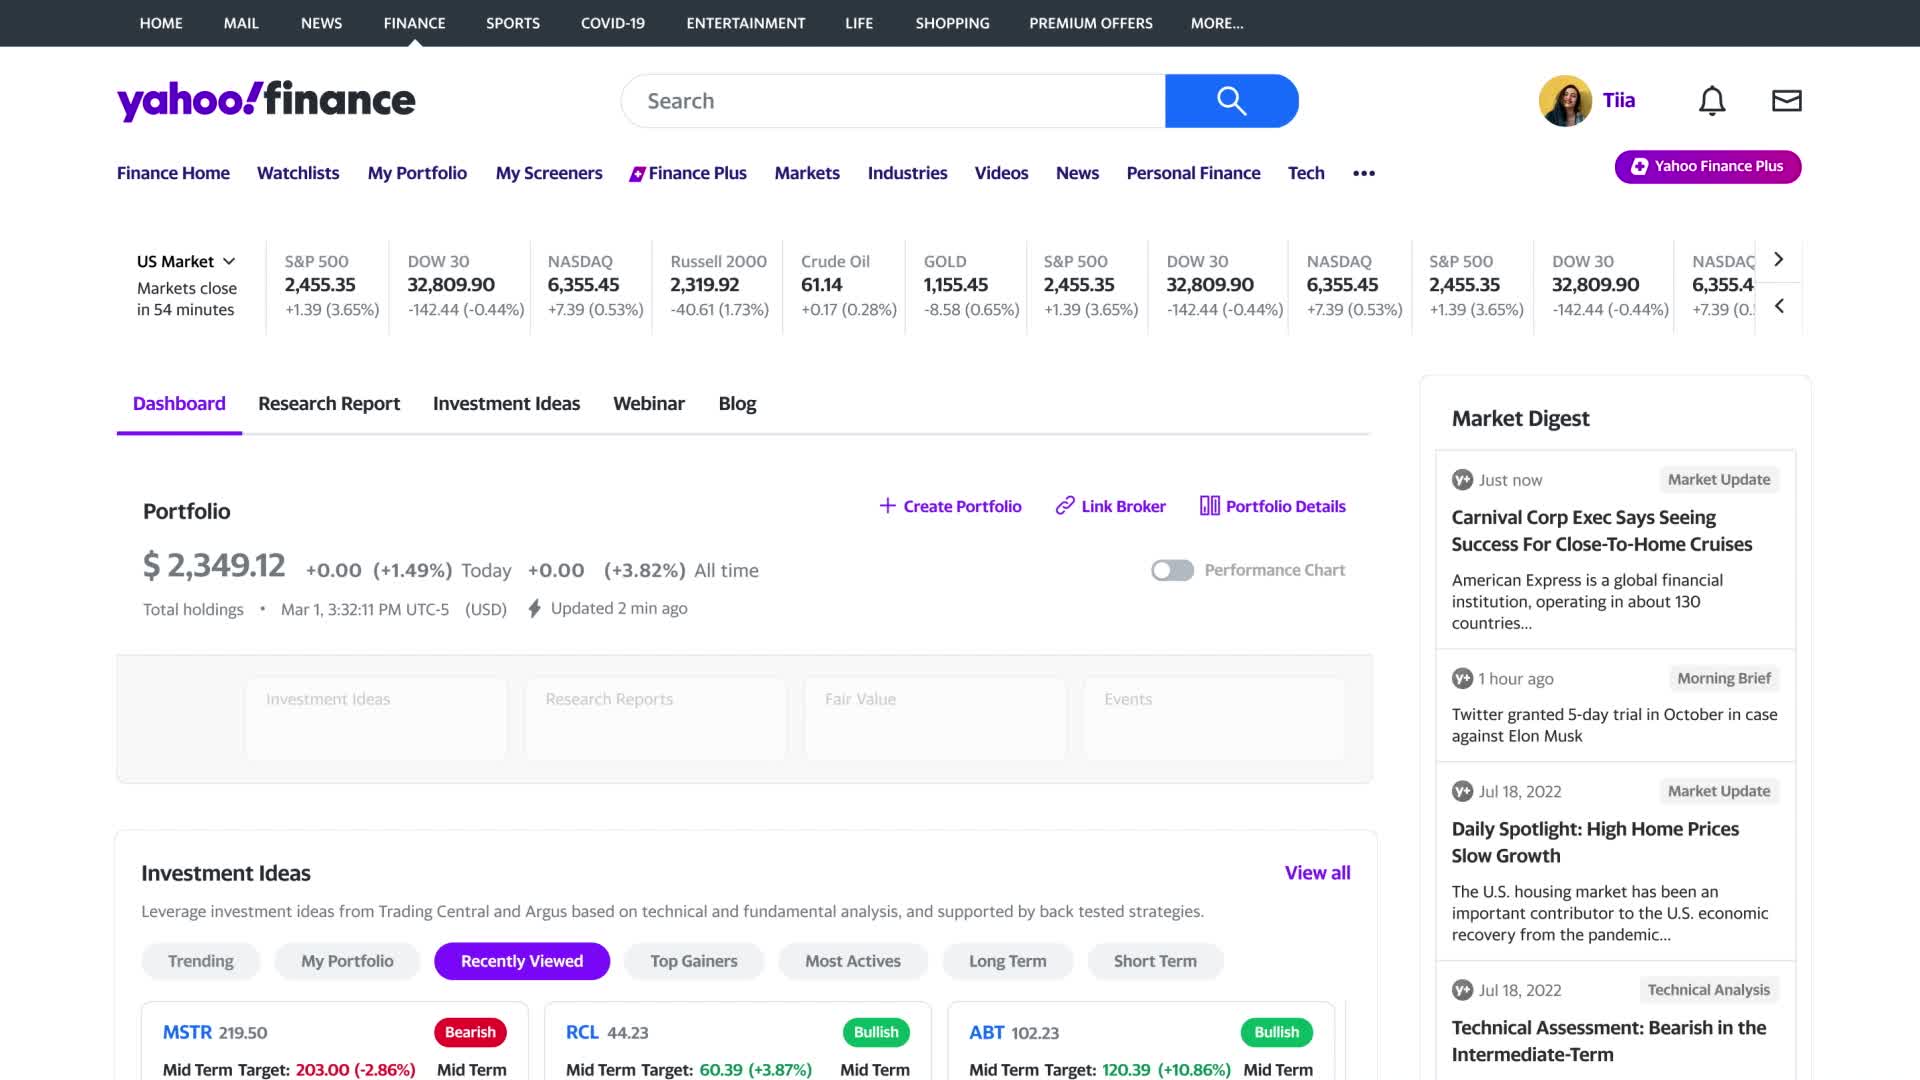The height and width of the screenshot is (1080, 1920).
Task: Expand the more options ellipsis menu
Action: (1364, 171)
